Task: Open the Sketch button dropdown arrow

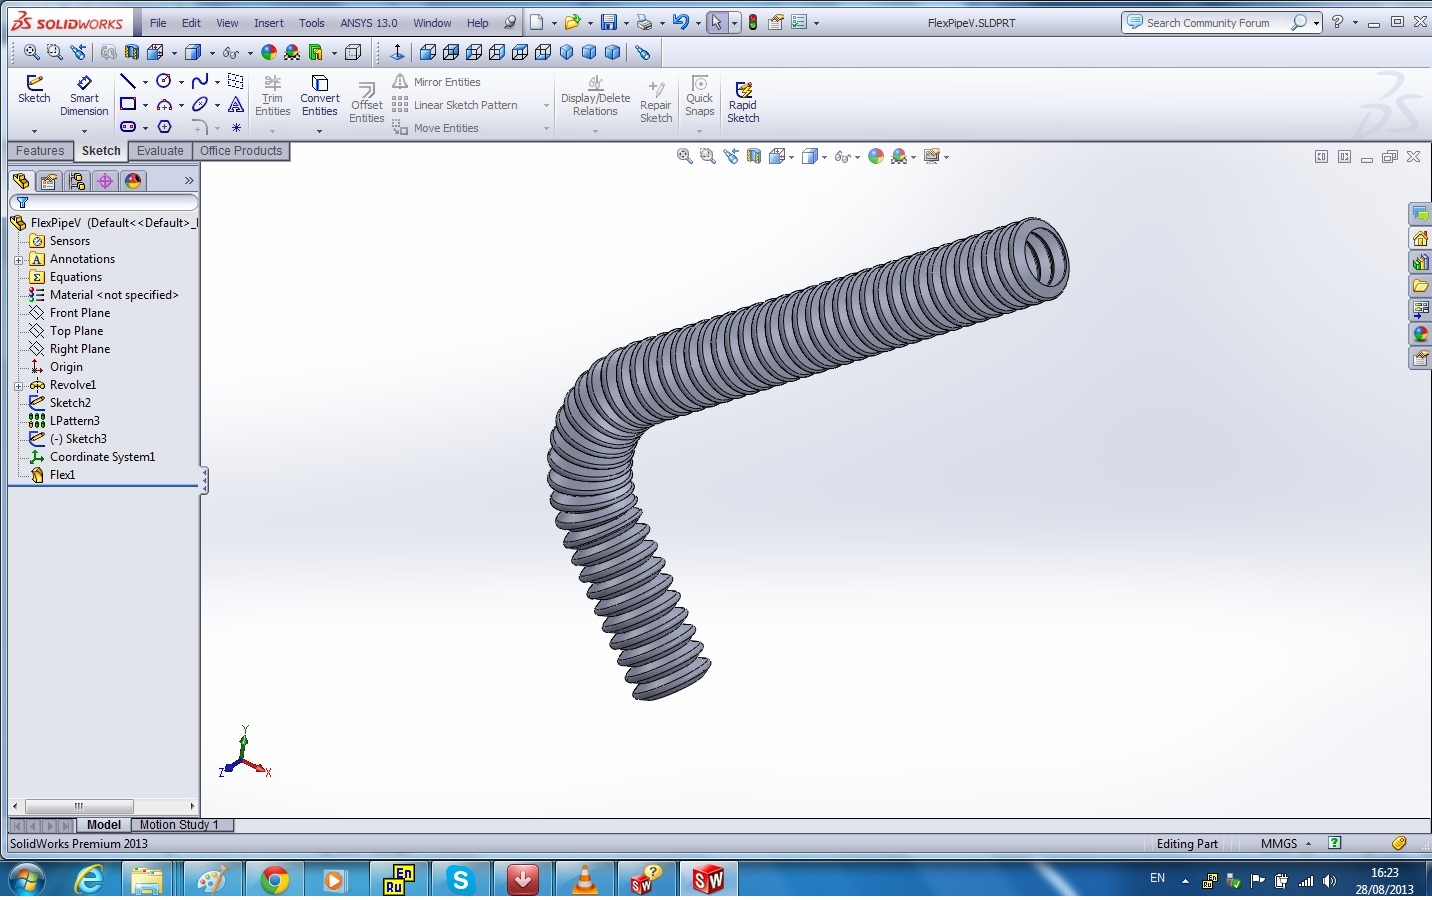Action: point(34,130)
